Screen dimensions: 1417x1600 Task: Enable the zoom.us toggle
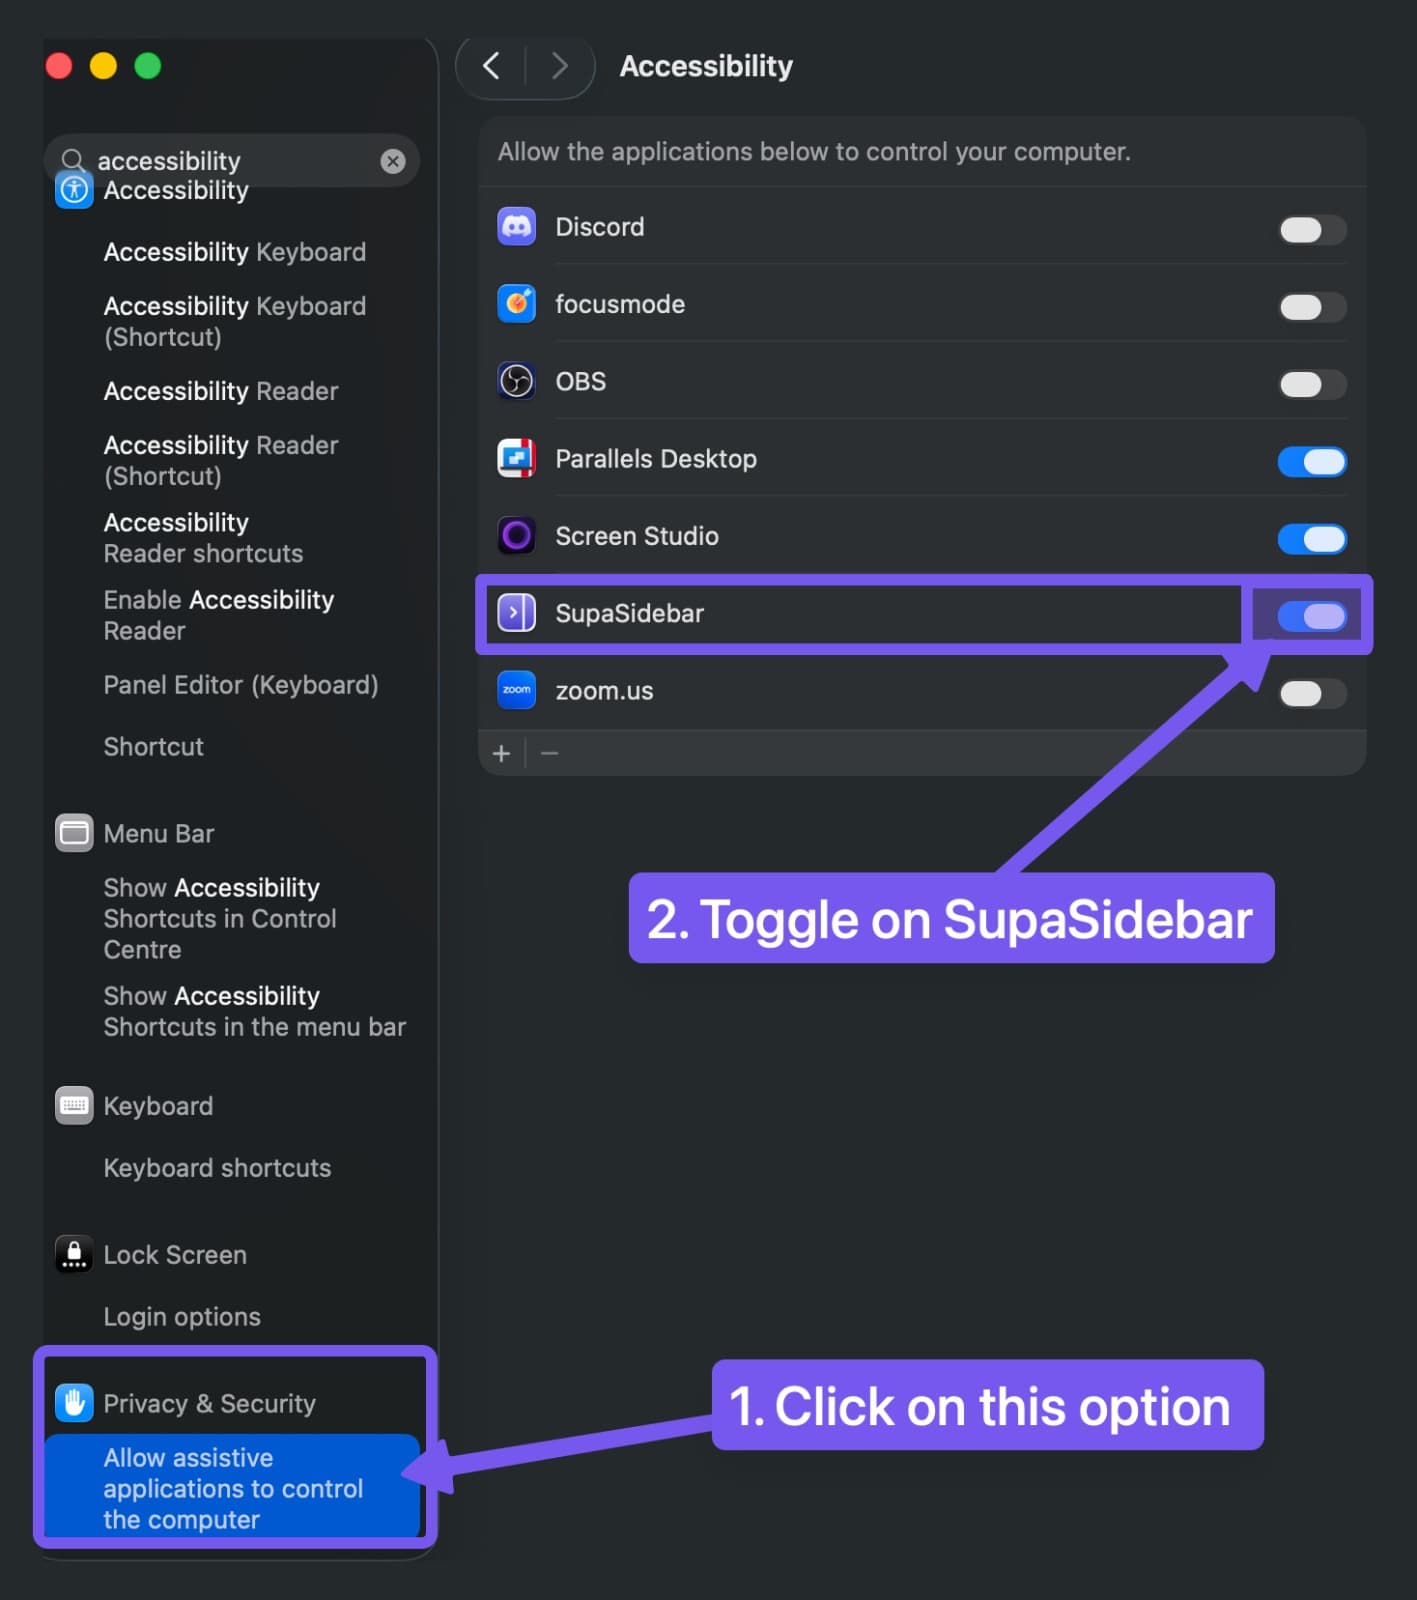(x=1311, y=693)
